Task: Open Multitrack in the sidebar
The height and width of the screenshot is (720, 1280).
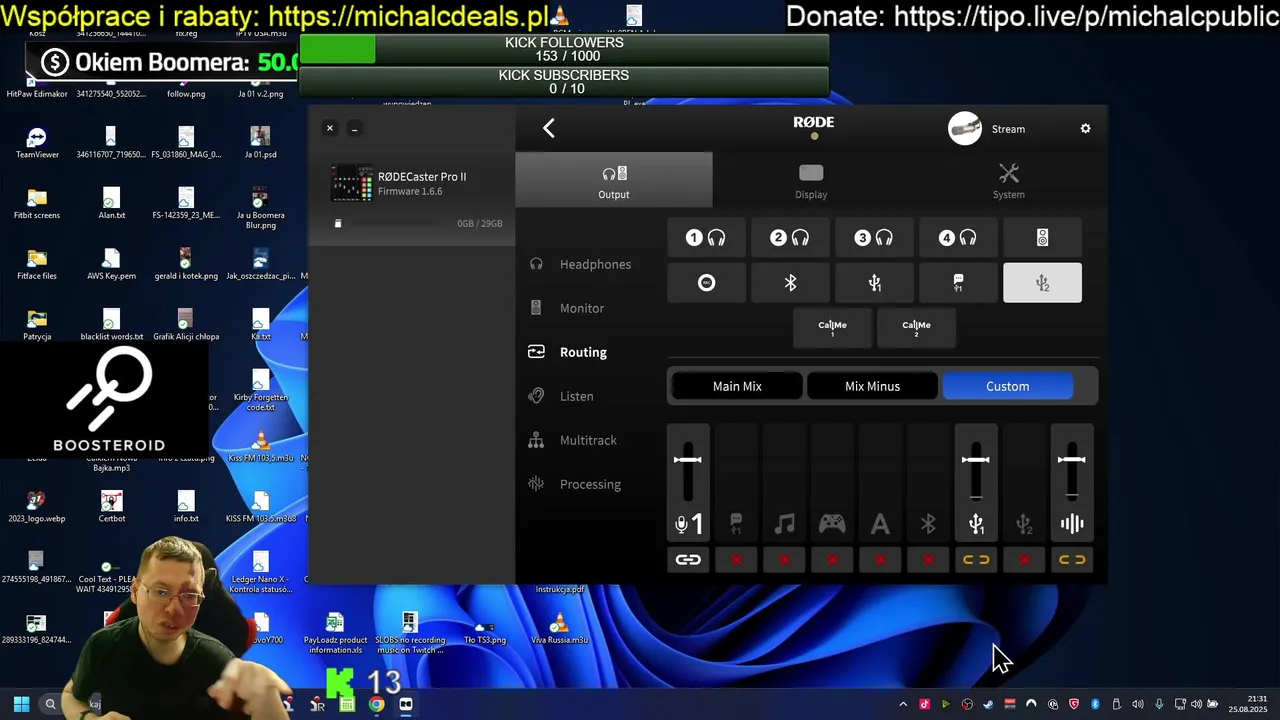Action: tap(573, 440)
